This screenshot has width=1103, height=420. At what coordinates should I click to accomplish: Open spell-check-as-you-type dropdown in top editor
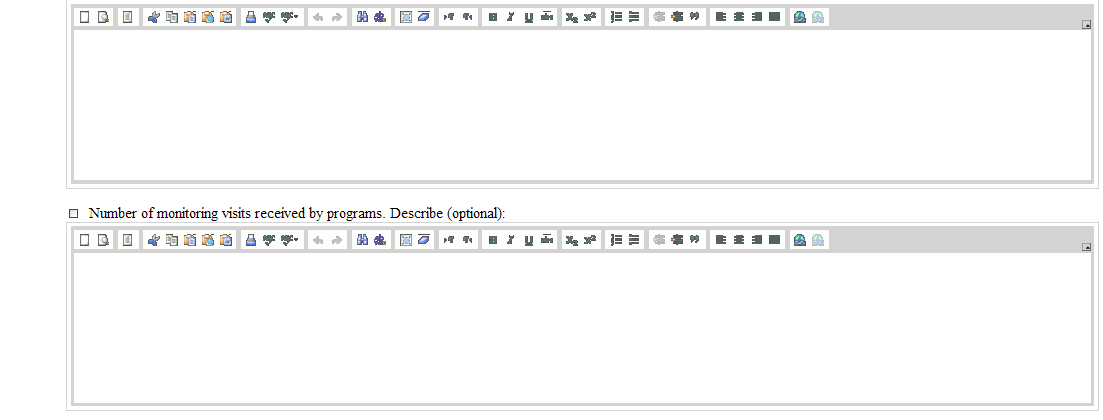pos(290,17)
